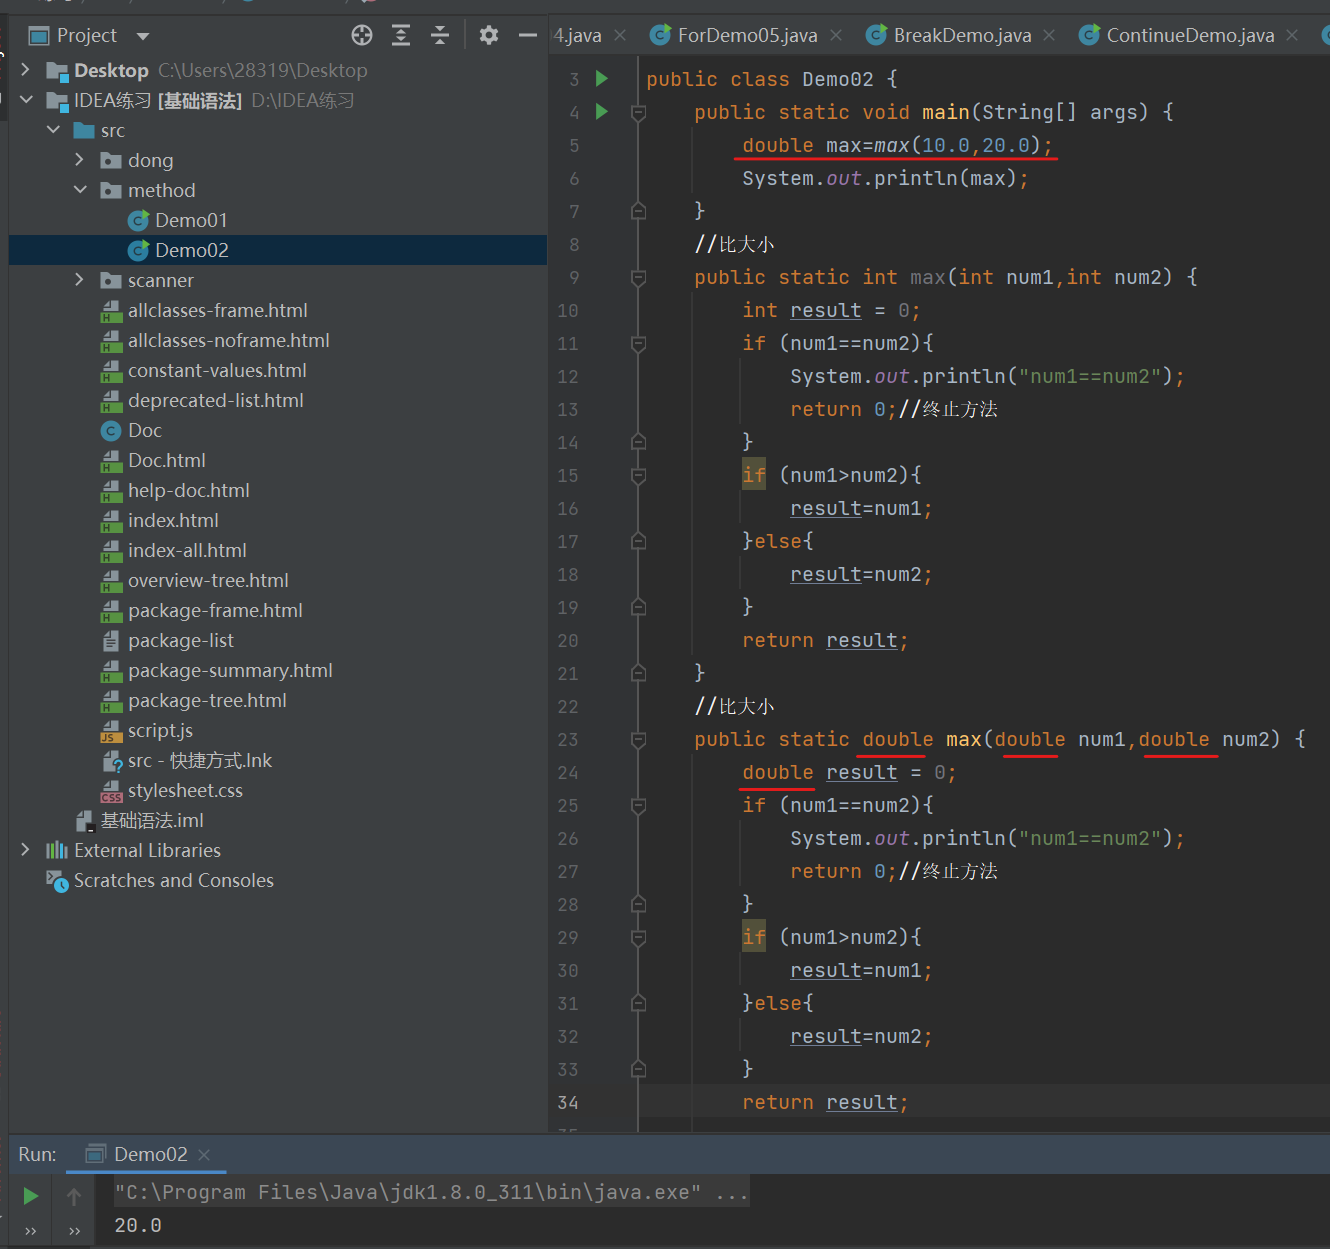Toggle code fold on line 9 max method
This screenshot has height=1249, width=1330.
point(638,278)
